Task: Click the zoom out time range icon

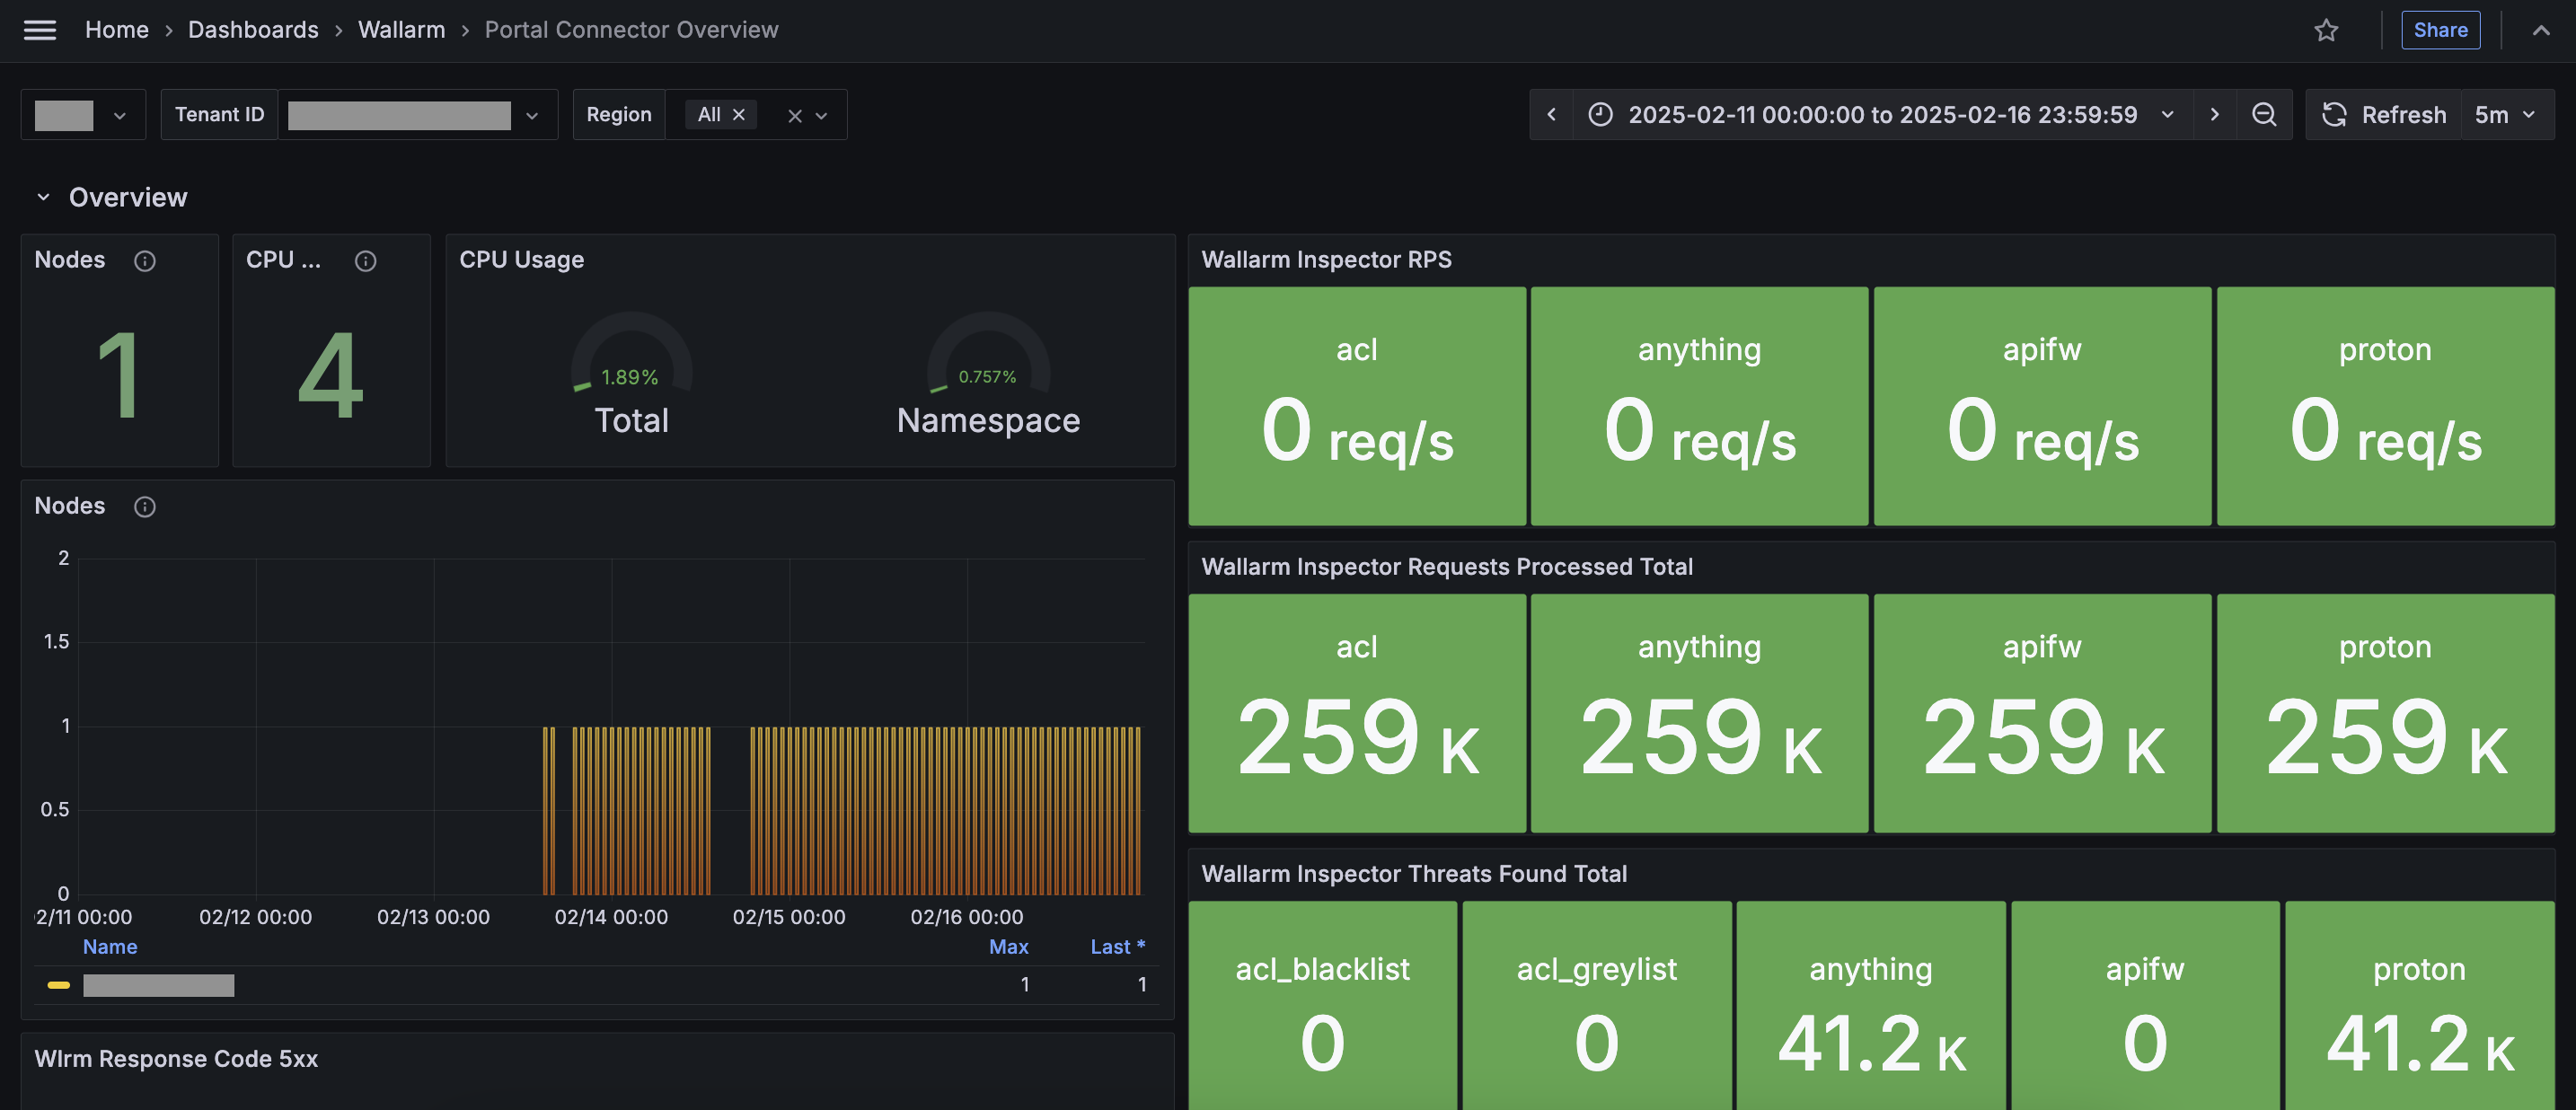Action: pyautogui.click(x=2264, y=115)
